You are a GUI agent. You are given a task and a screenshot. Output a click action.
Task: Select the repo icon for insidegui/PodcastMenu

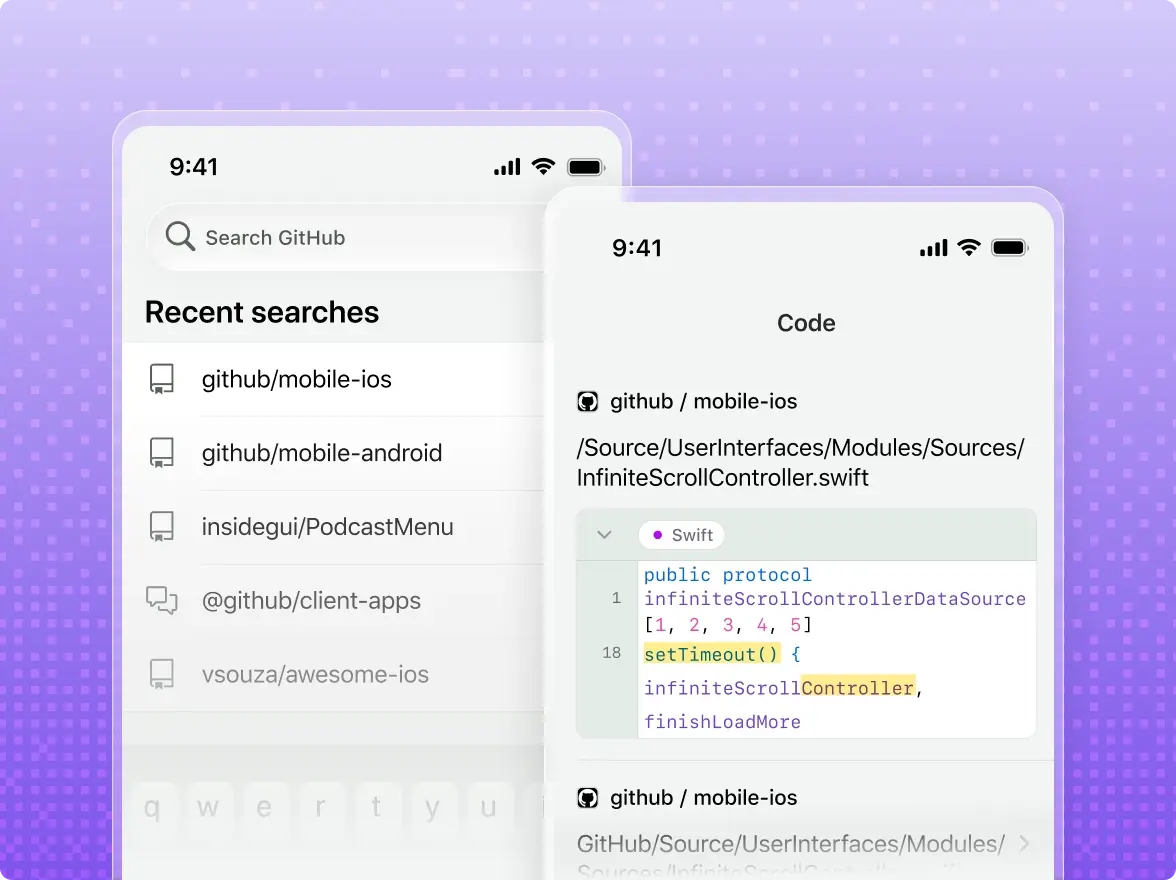pos(161,527)
